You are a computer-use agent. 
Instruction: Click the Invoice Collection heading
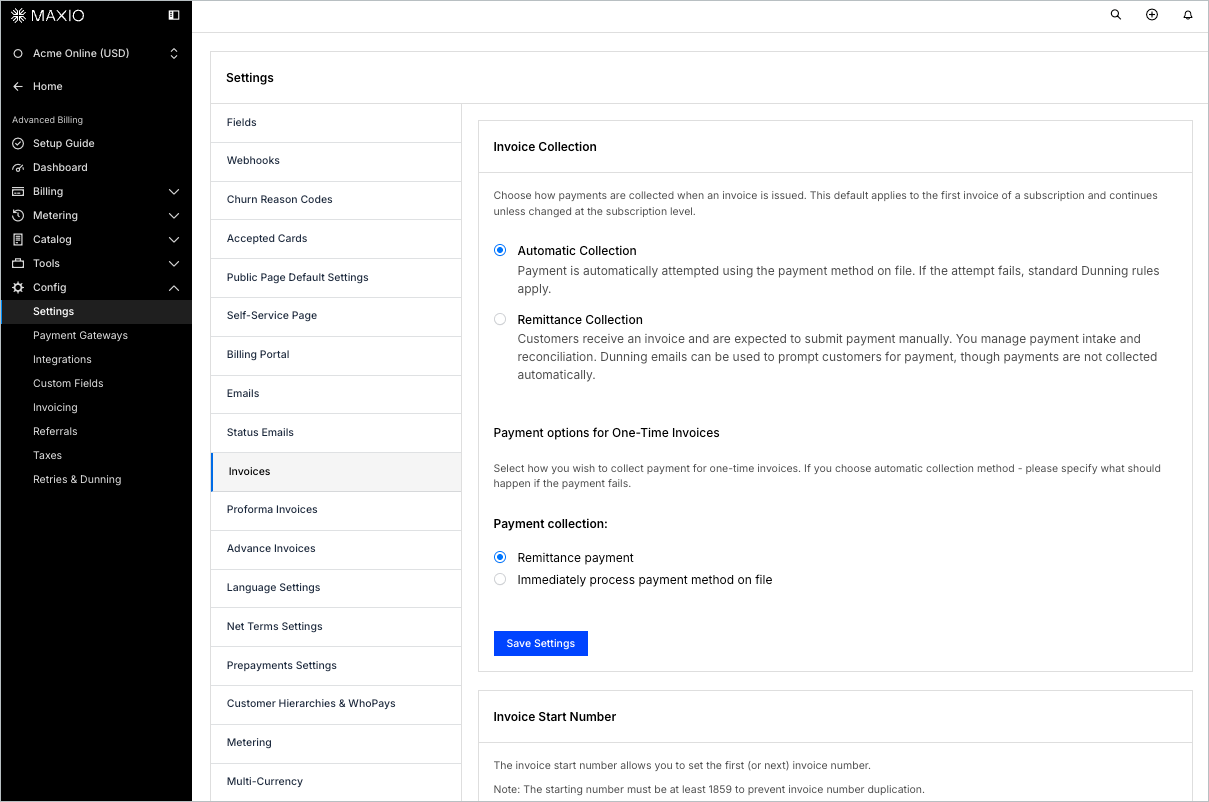pos(545,147)
